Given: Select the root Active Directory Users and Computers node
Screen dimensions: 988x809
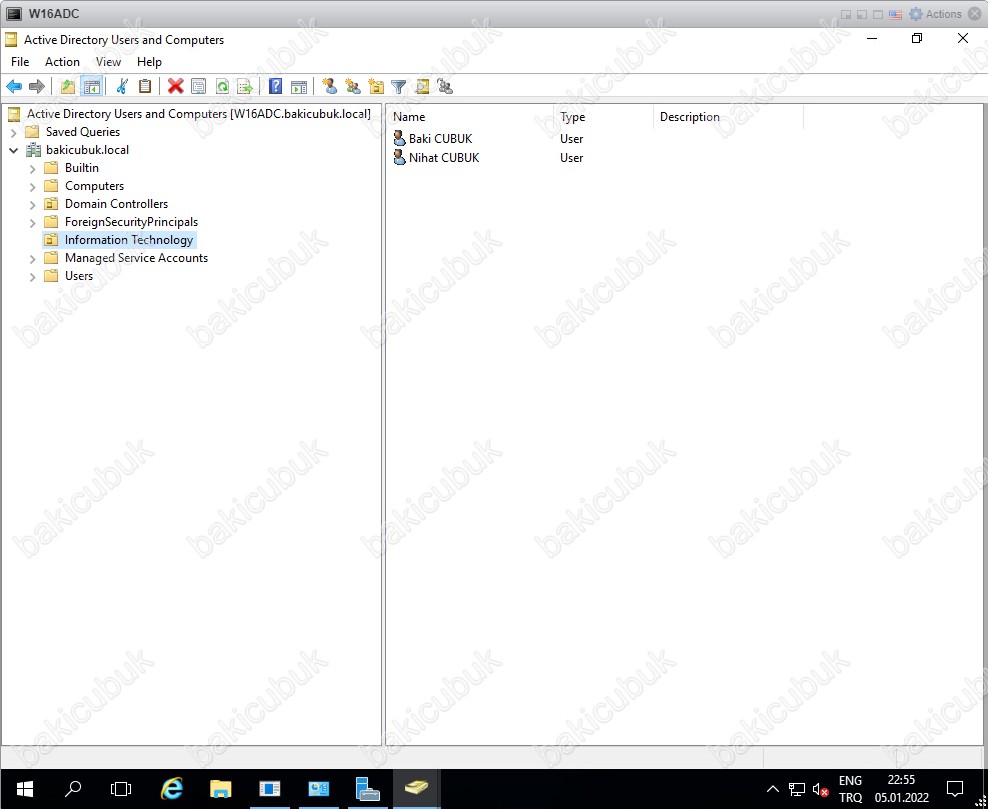Looking at the screenshot, I should [198, 114].
